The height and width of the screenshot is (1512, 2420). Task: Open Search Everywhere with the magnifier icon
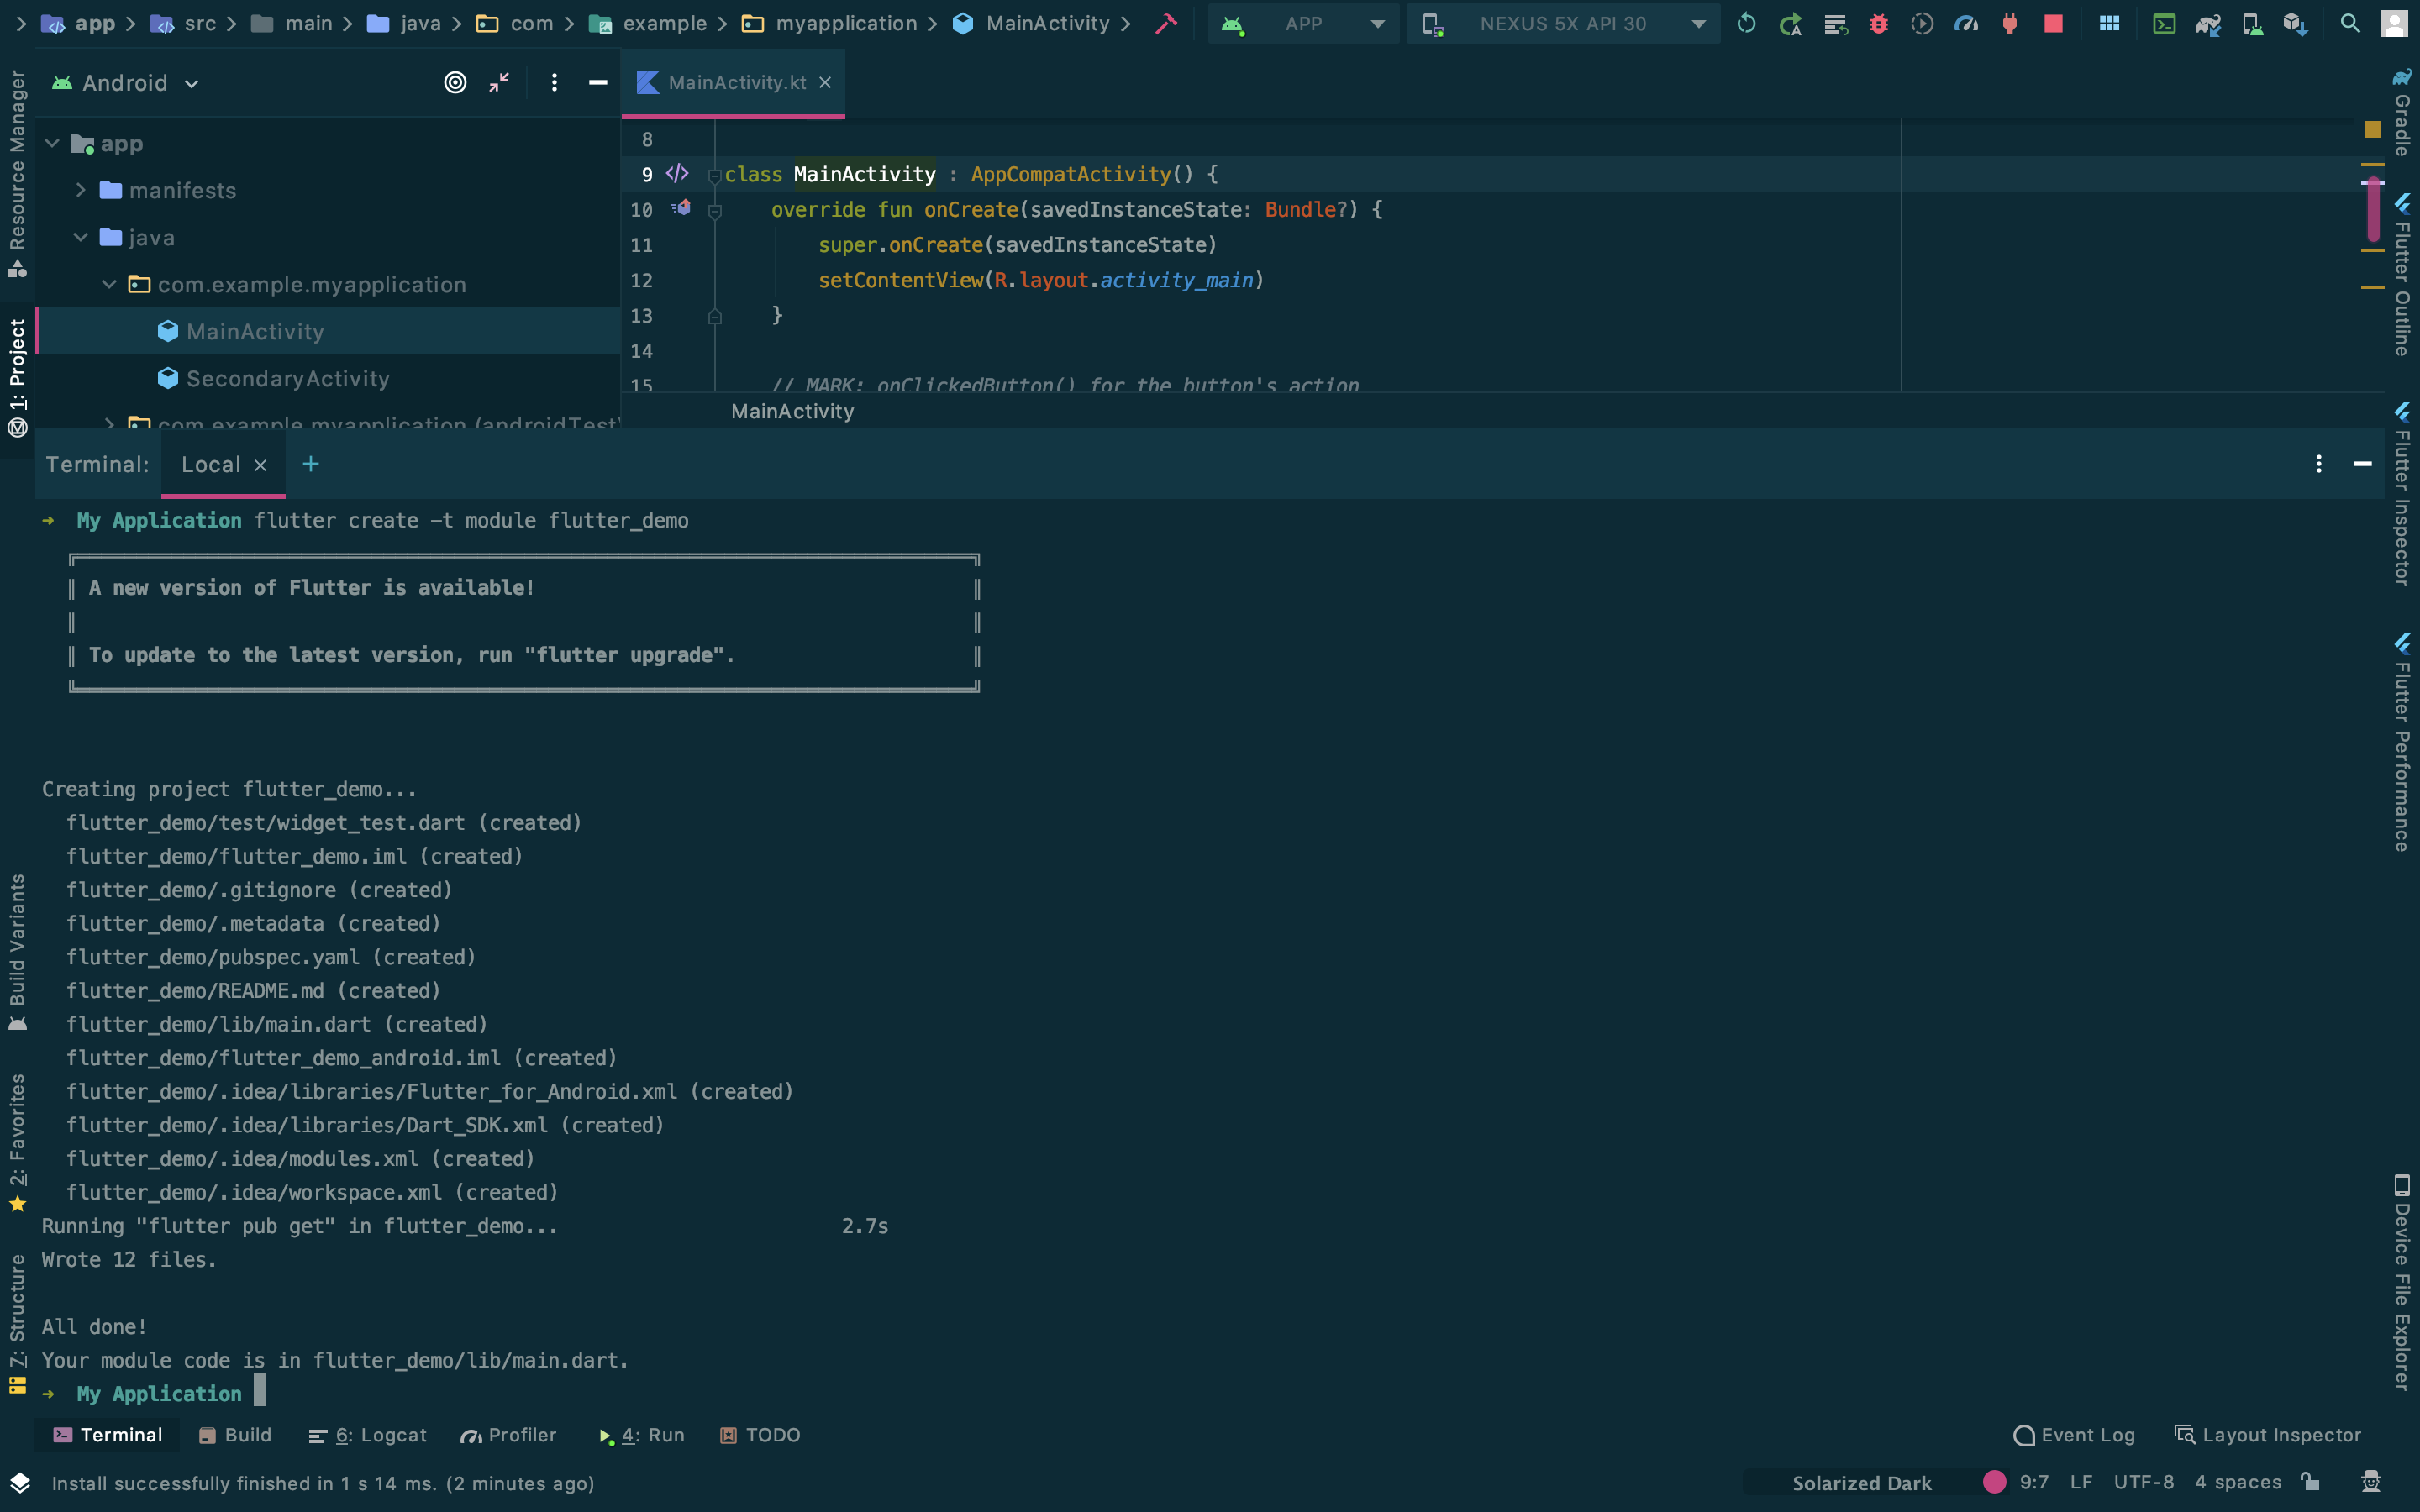click(2350, 23)
